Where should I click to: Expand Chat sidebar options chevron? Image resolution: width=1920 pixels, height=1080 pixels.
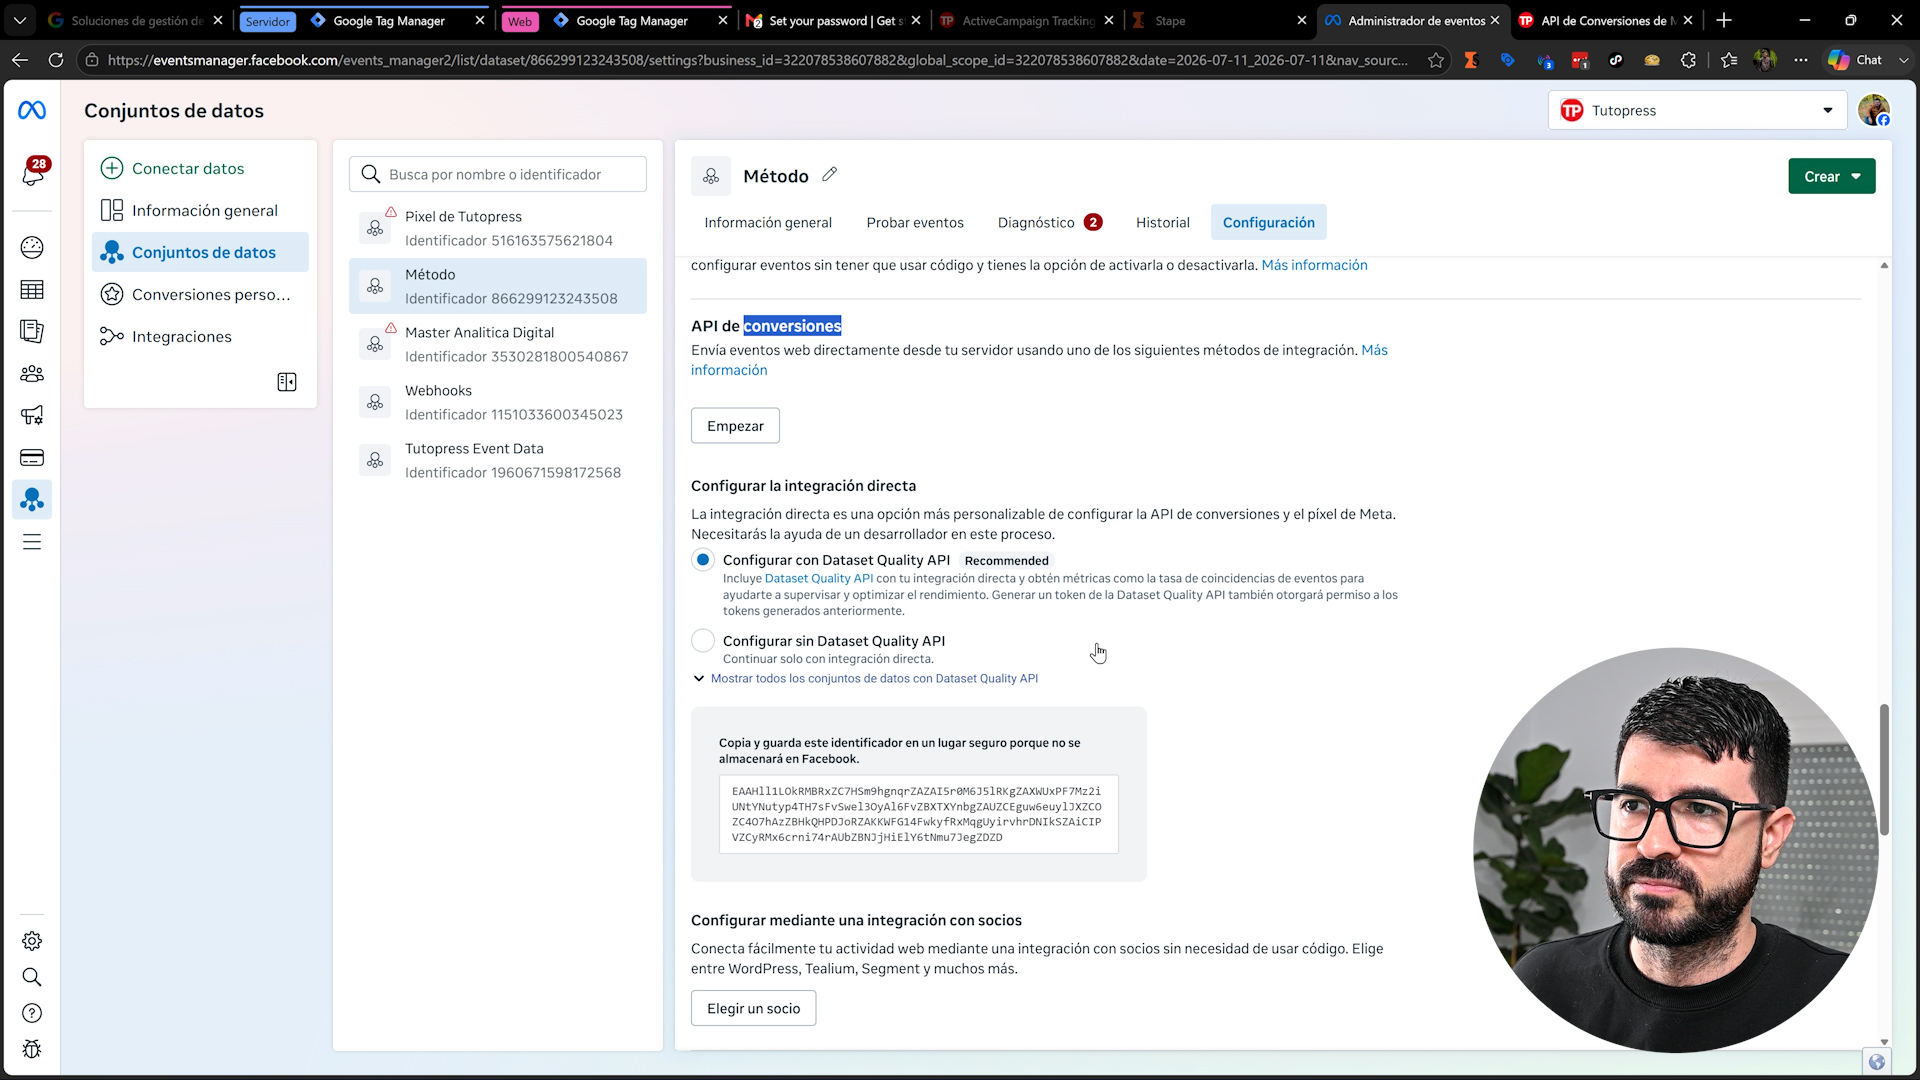click(x=1904, y=60)
